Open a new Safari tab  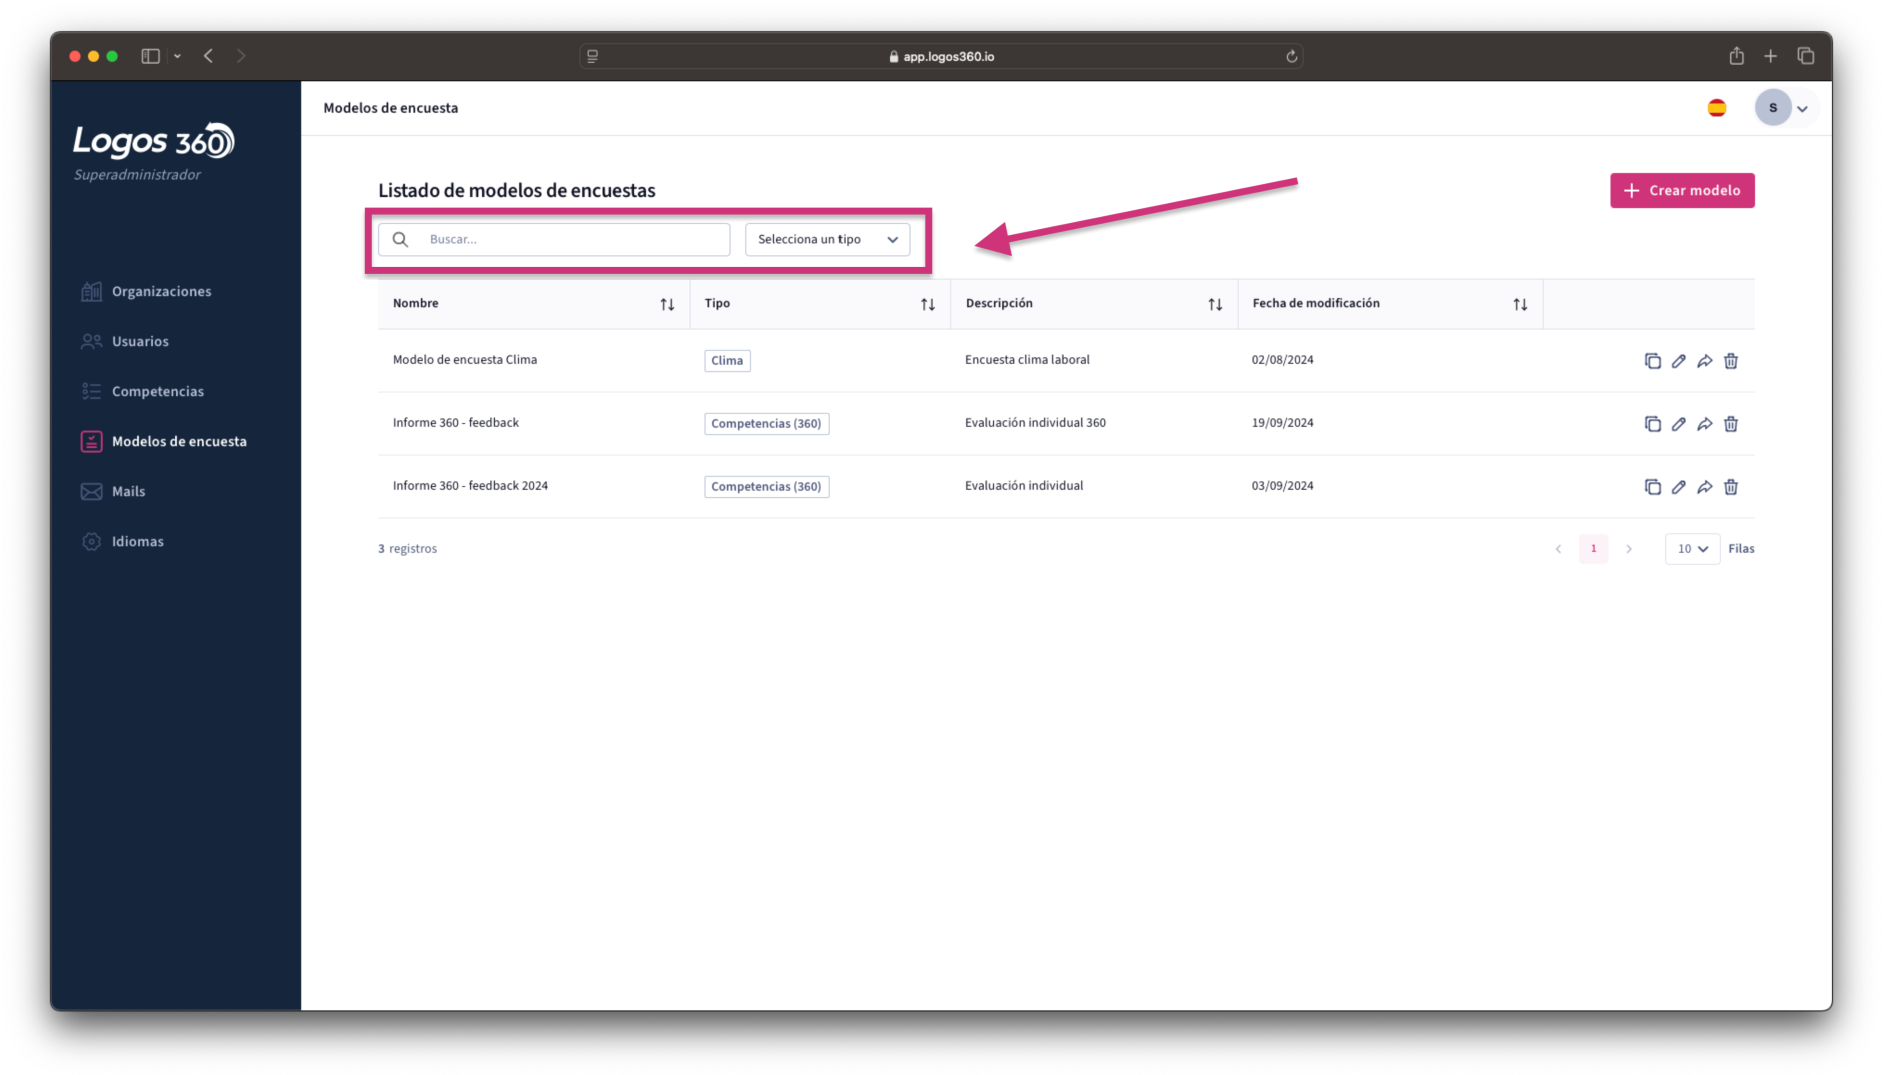(x=1770, y=56)
